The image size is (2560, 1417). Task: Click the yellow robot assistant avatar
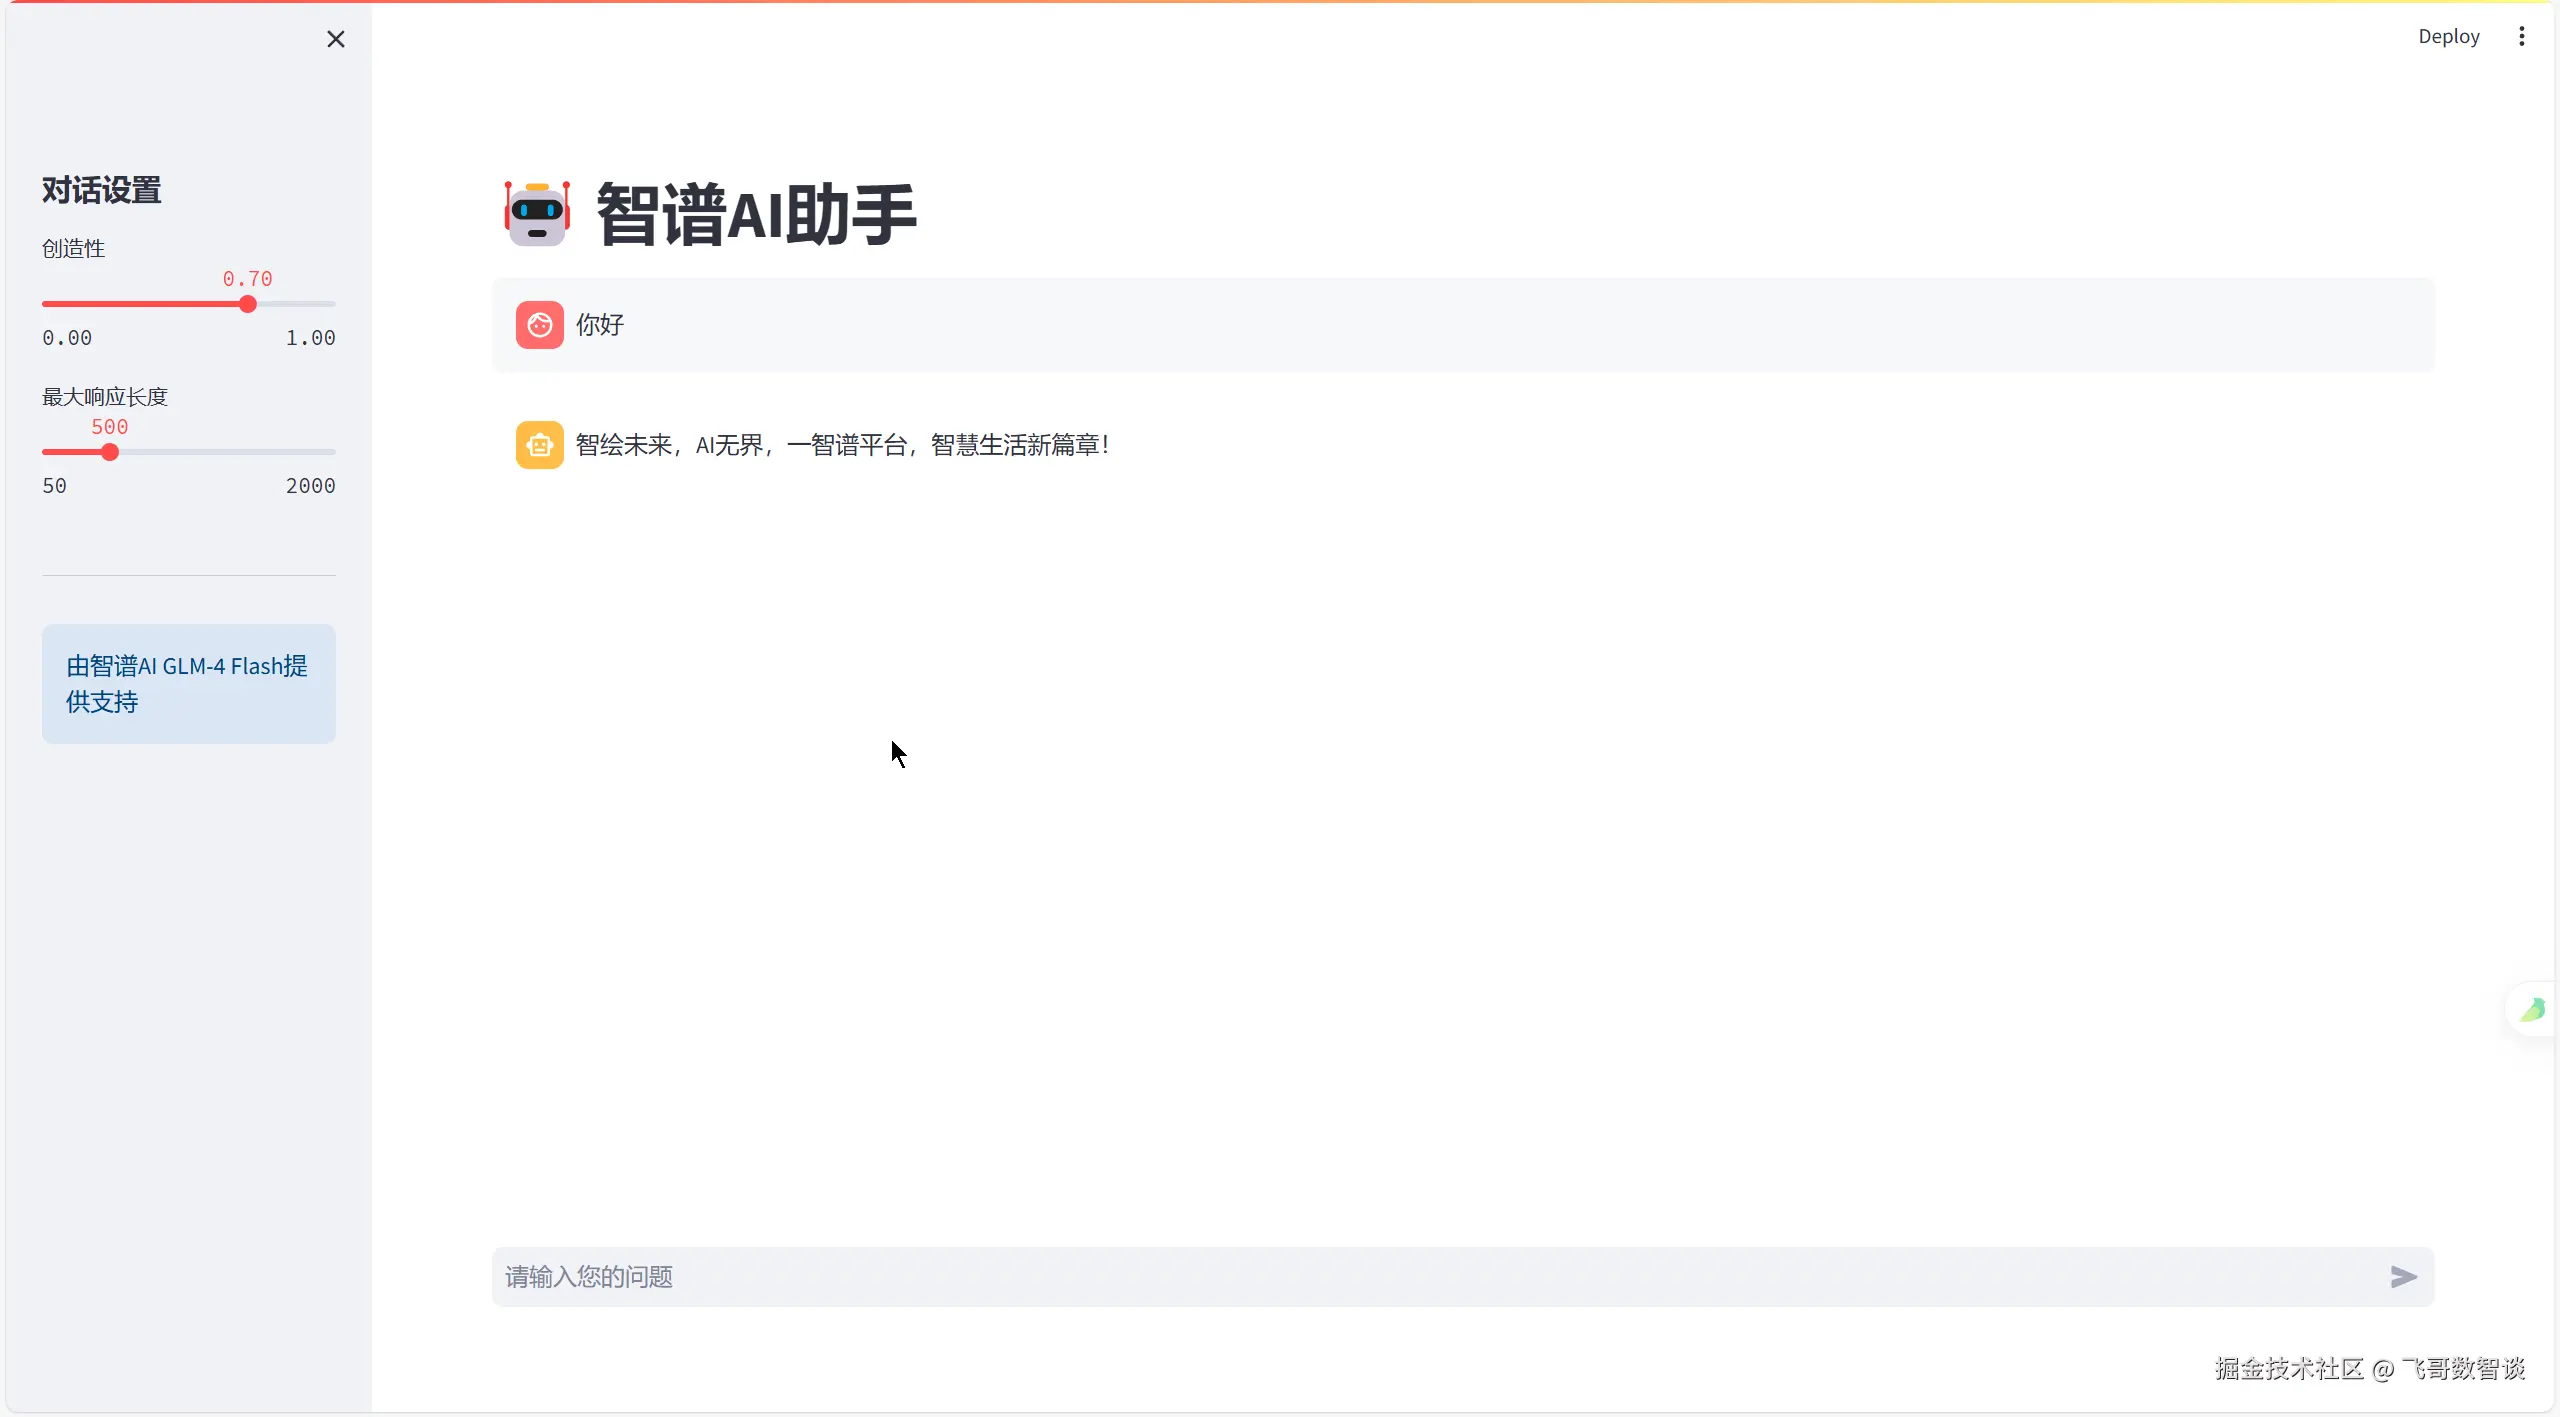pos(539,445)
